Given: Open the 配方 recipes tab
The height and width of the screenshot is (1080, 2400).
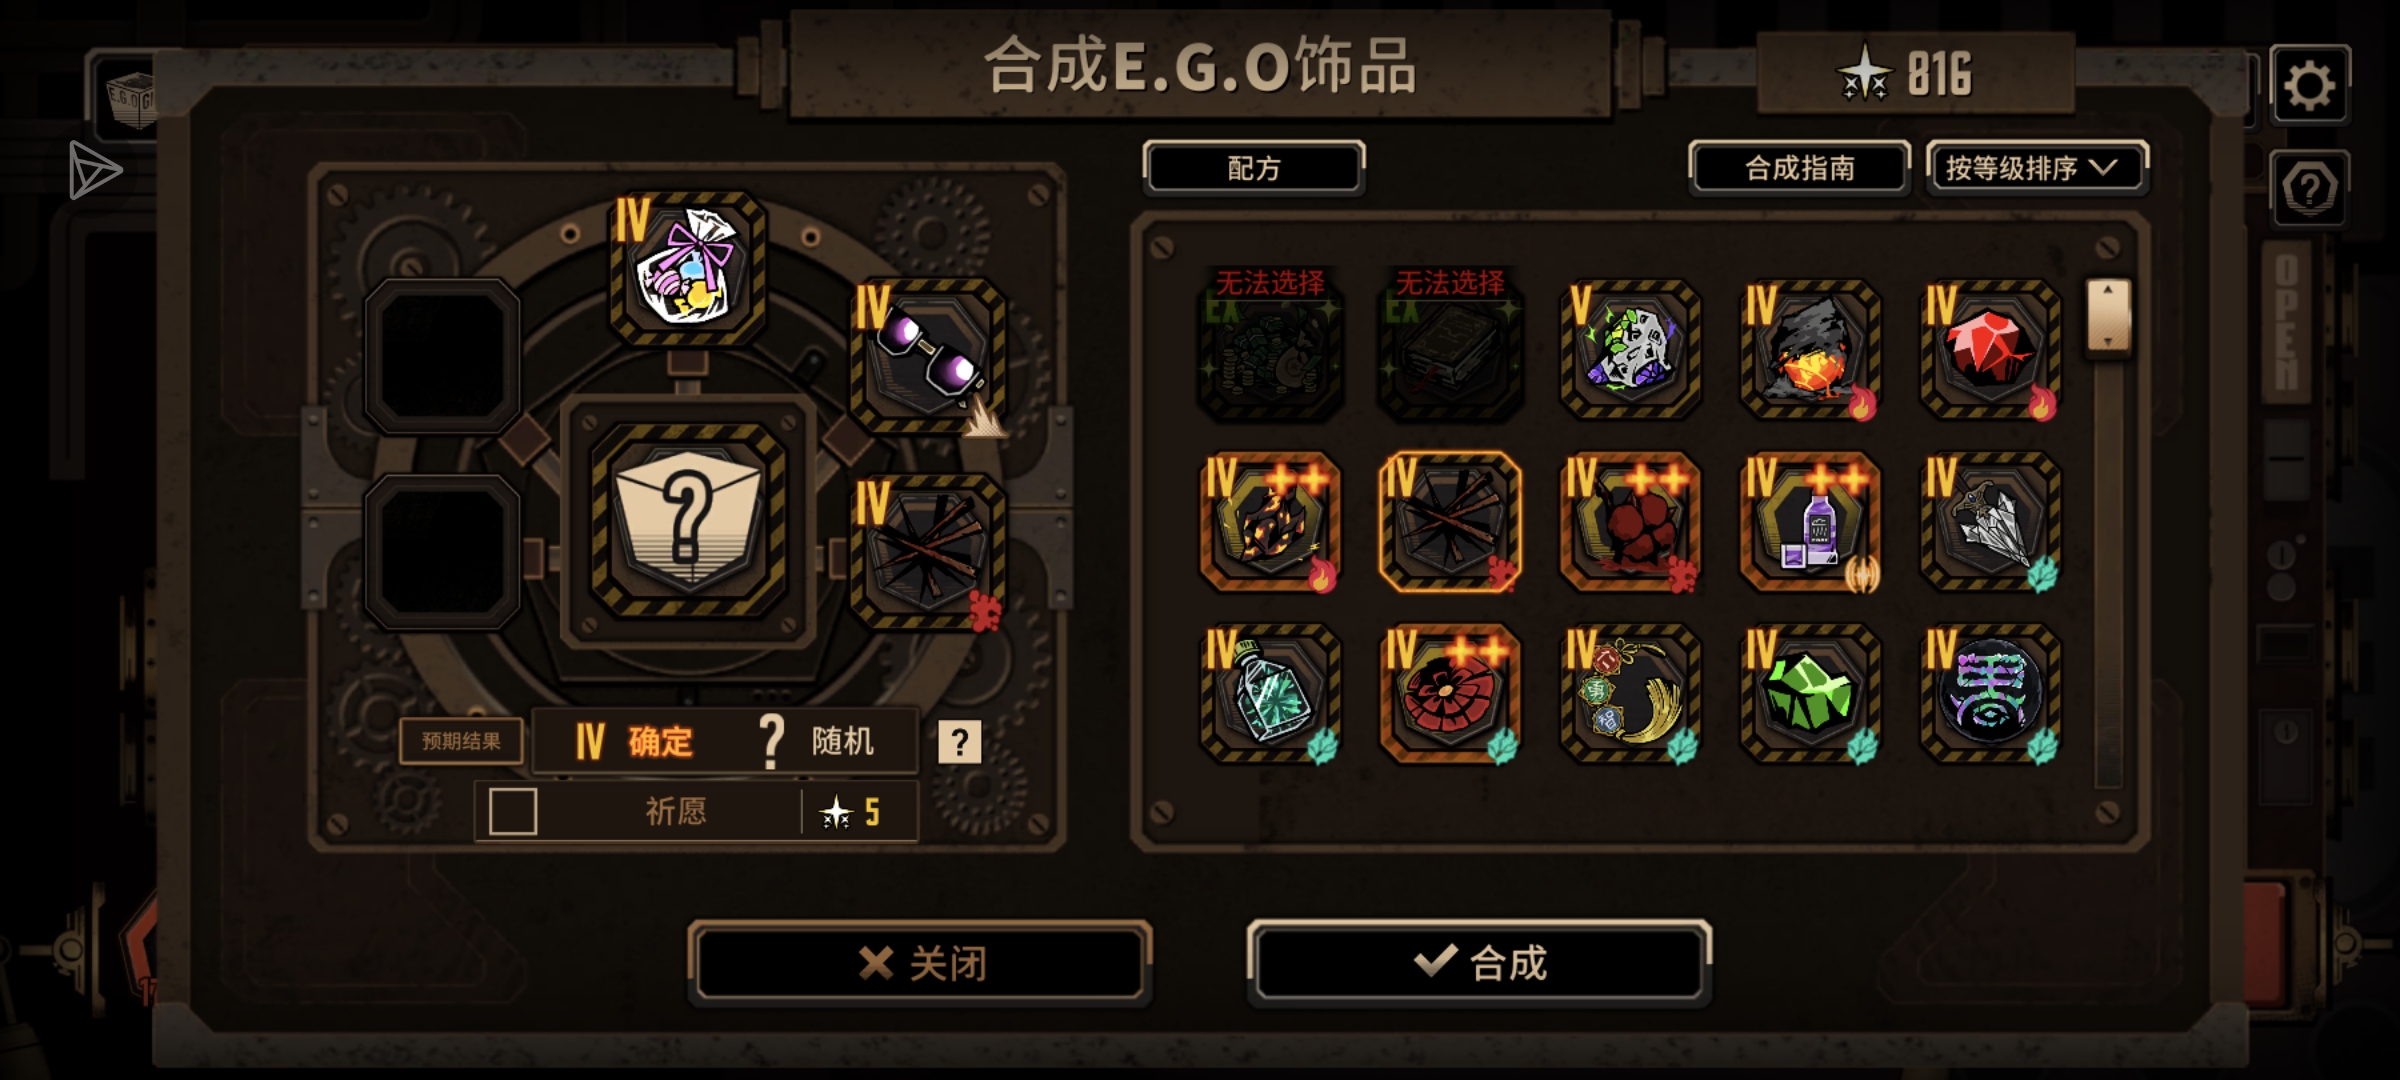Looking at the screenshot, I should (1254, 168).
